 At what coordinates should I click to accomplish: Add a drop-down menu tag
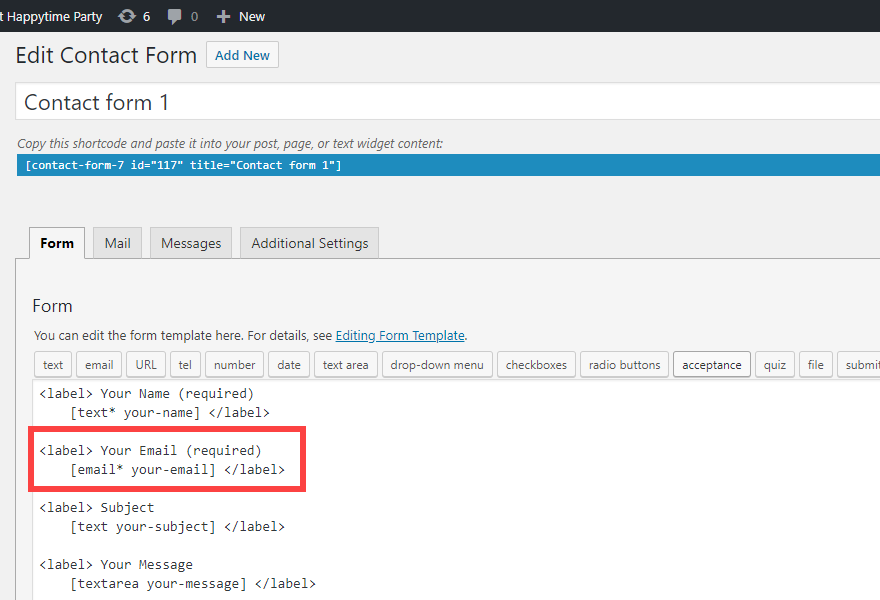pos(437,365)
